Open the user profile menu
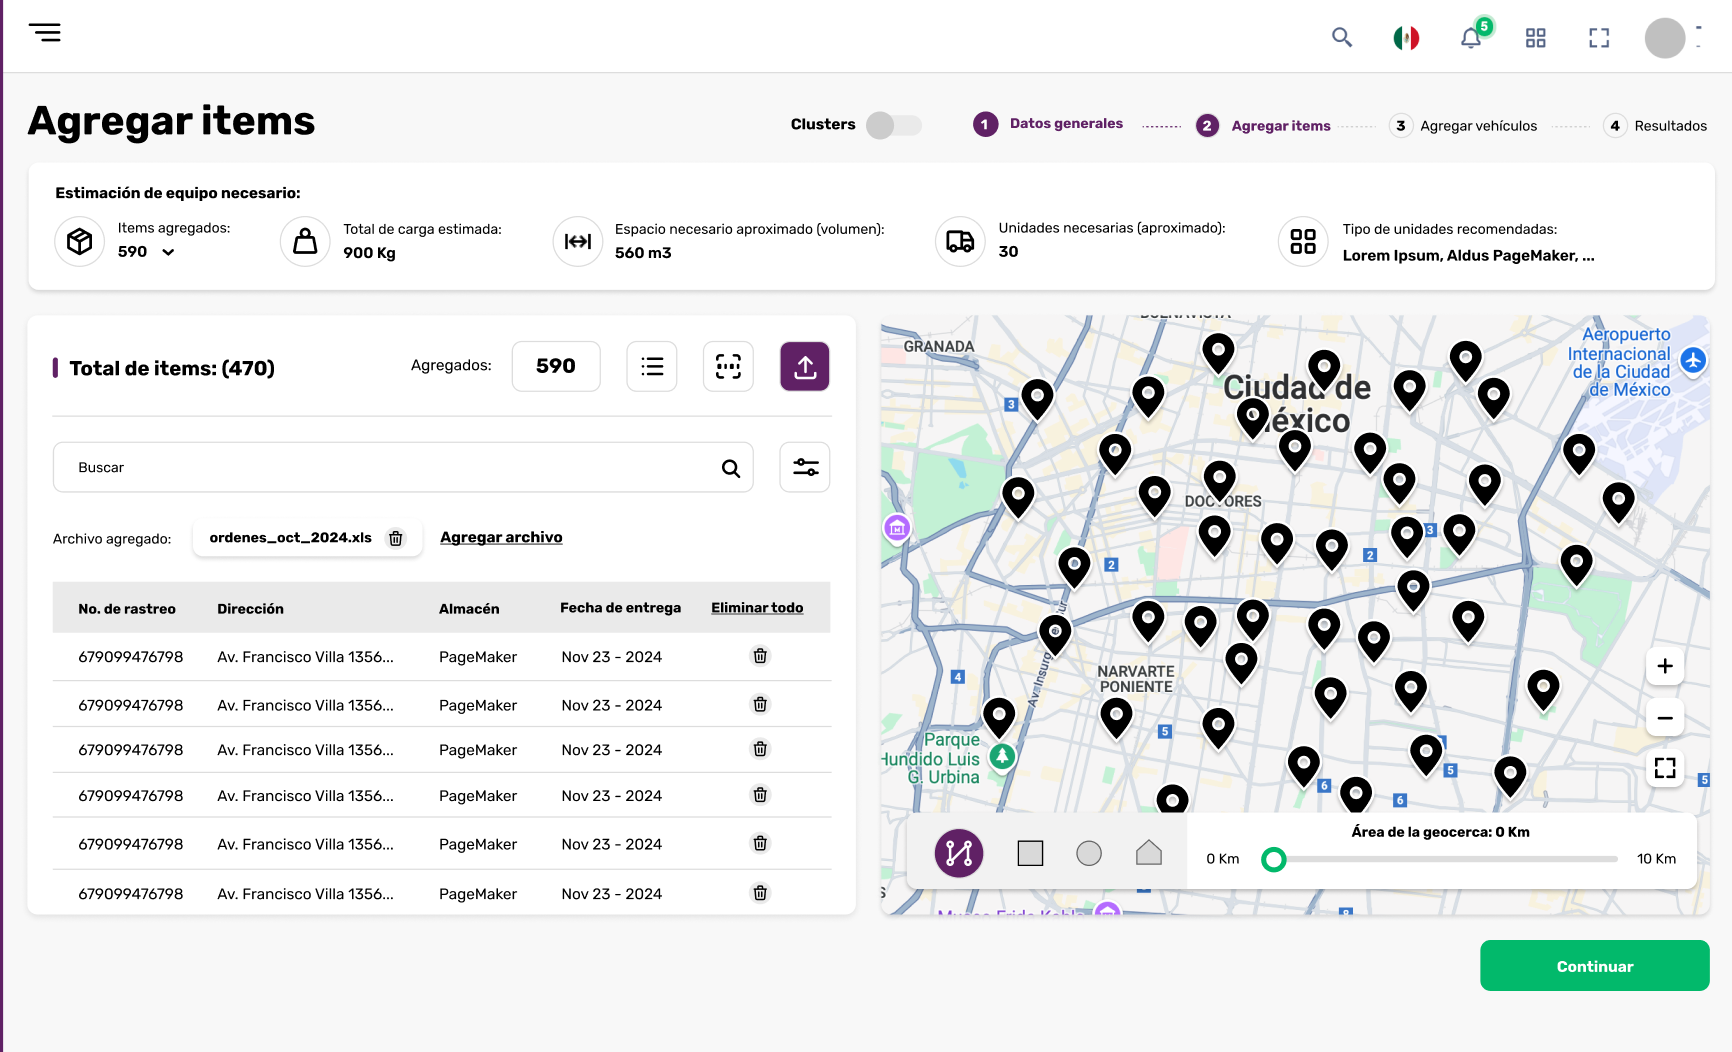Image resolution: width=1732 pixels, height=1052 pixels. [1665, 38]
